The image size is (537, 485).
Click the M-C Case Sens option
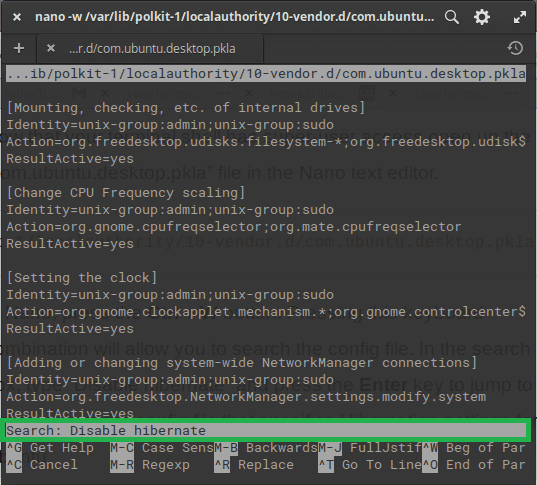pyautogui.click(x=162, y=448)
